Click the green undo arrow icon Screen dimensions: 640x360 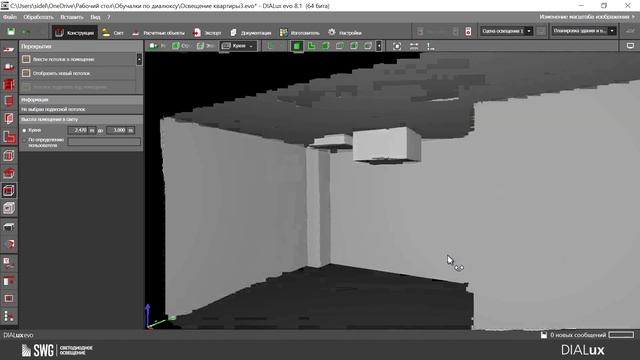point(26,32)
